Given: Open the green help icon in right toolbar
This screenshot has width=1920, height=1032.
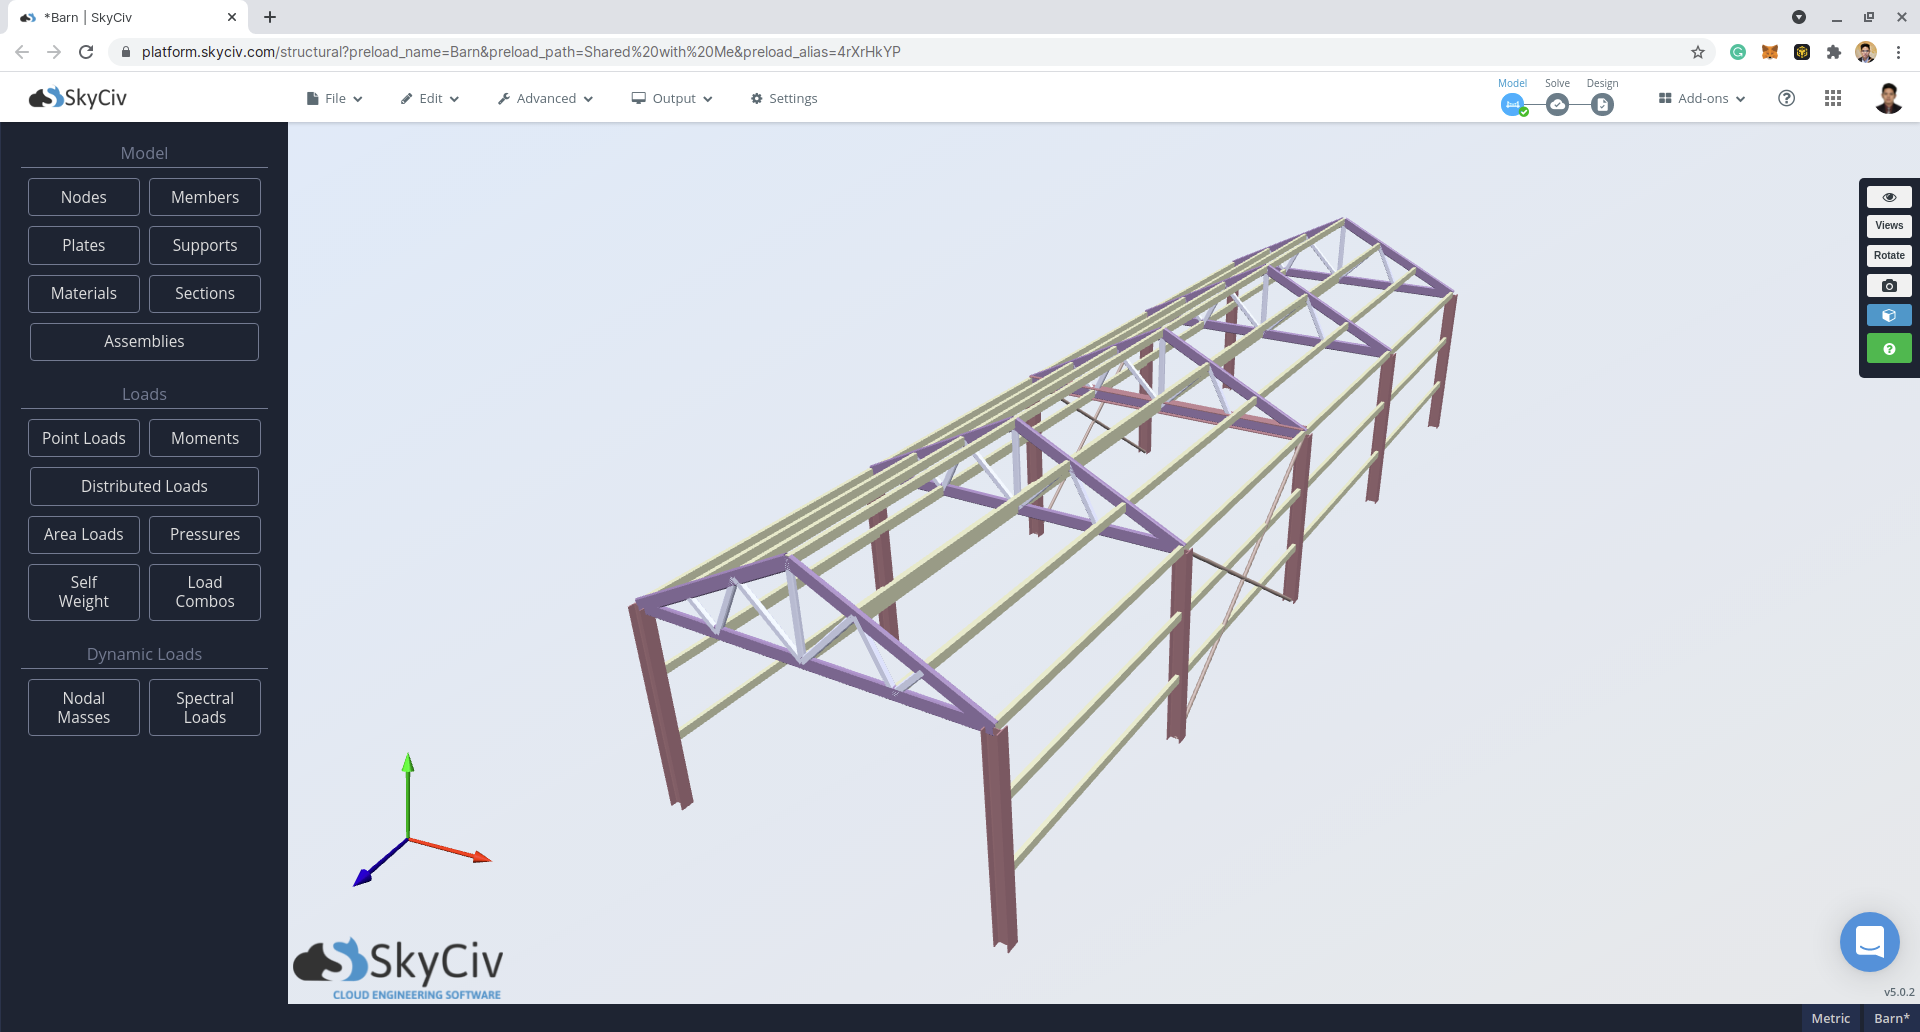Looking at the screenshot, I should [x=1888, y=348].
